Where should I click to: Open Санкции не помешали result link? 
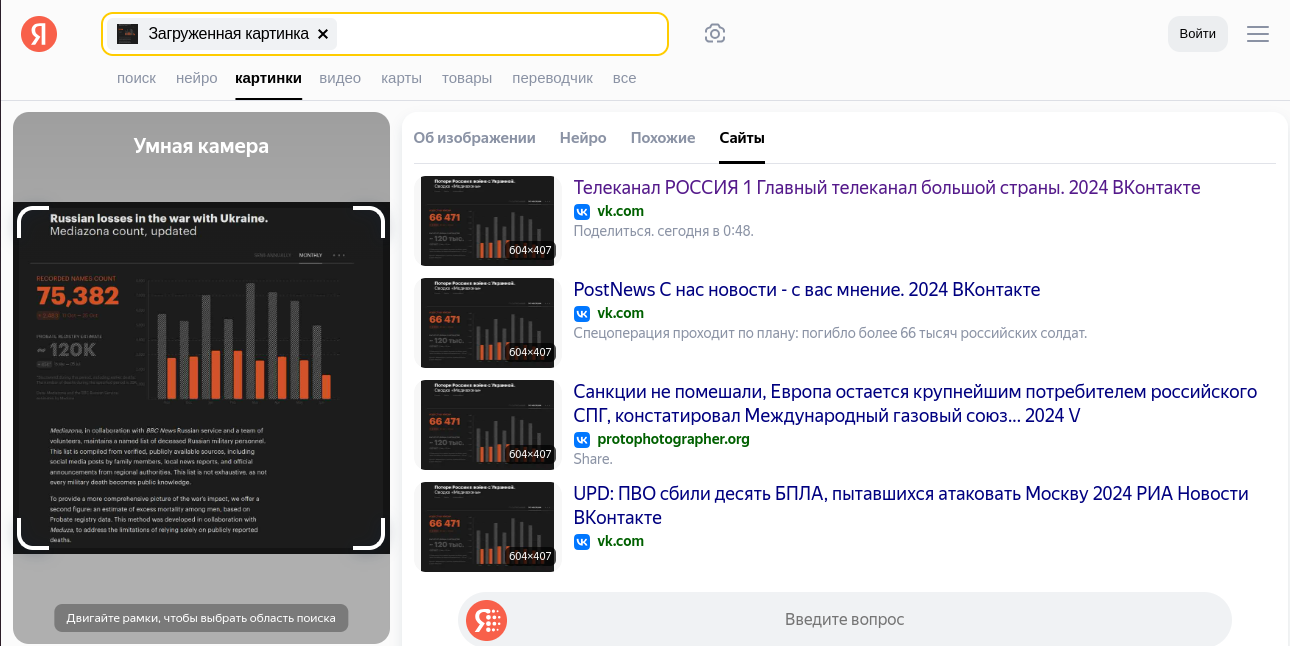[x=915, y=403]
